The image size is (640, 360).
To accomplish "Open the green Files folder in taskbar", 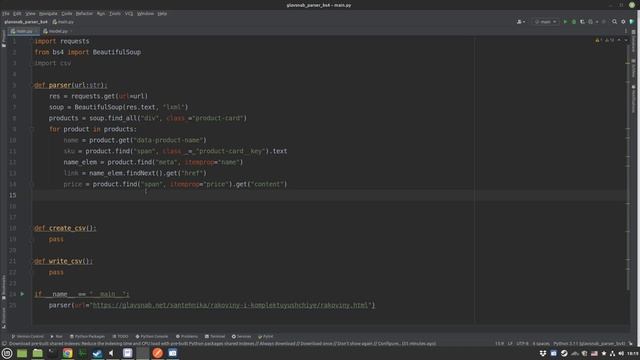I will coord(37,353).
